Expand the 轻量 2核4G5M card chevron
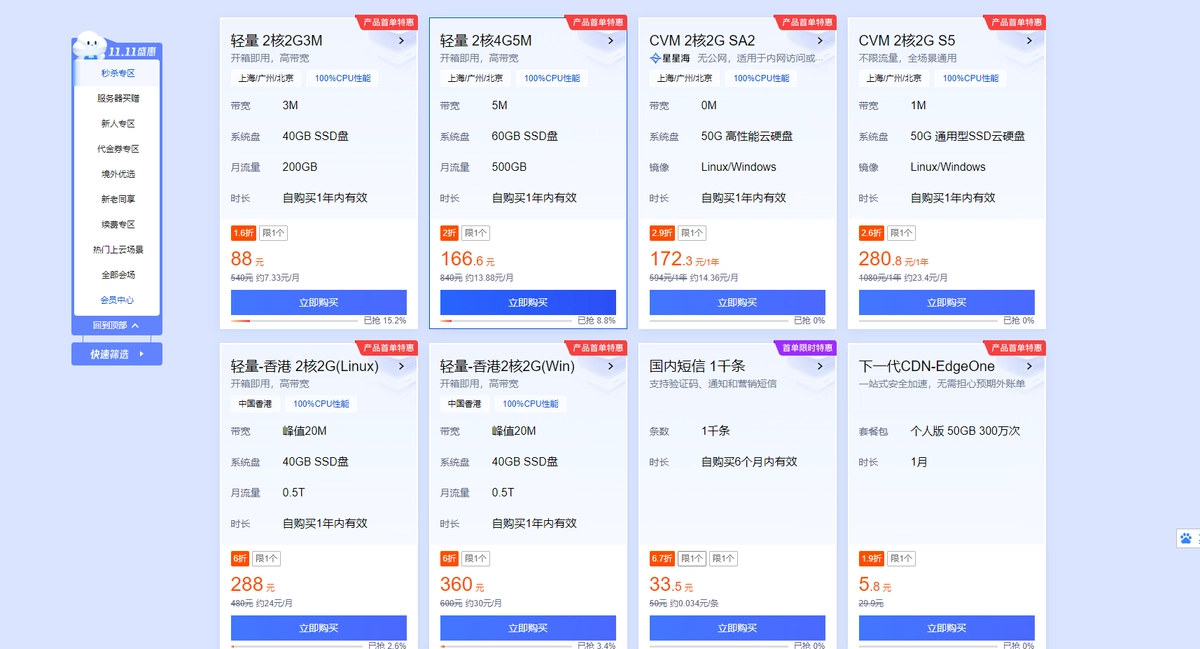Viewport: 1200px width, 649px height. pos(610,41)
